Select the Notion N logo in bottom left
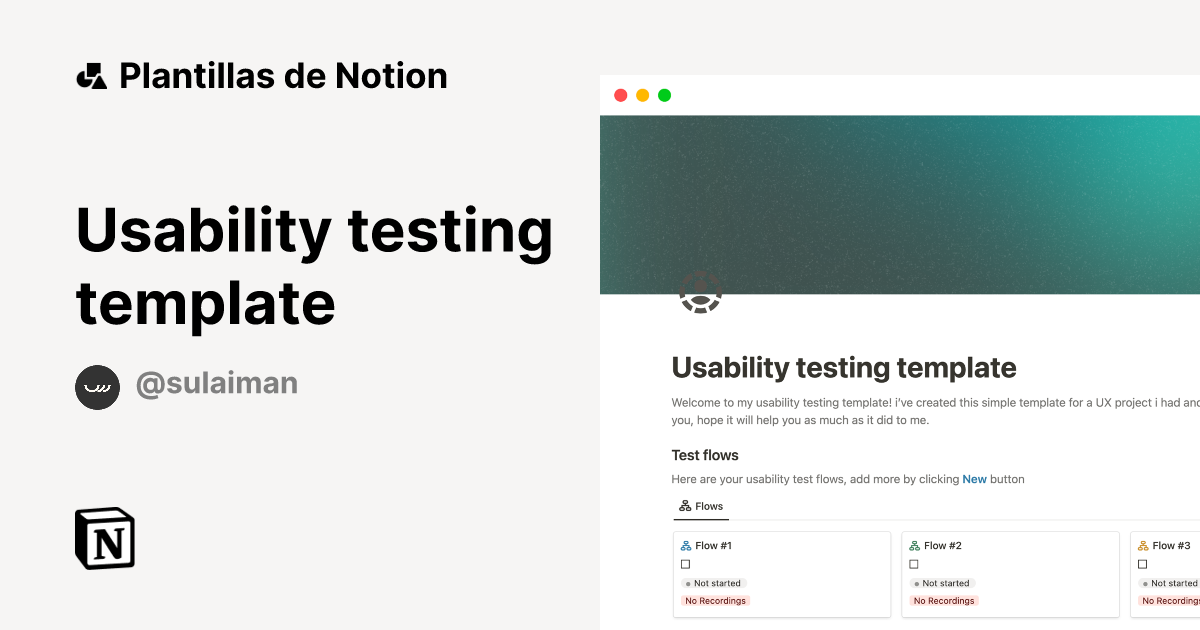This screenshot has height=630, width=1200. click(104, 538)
